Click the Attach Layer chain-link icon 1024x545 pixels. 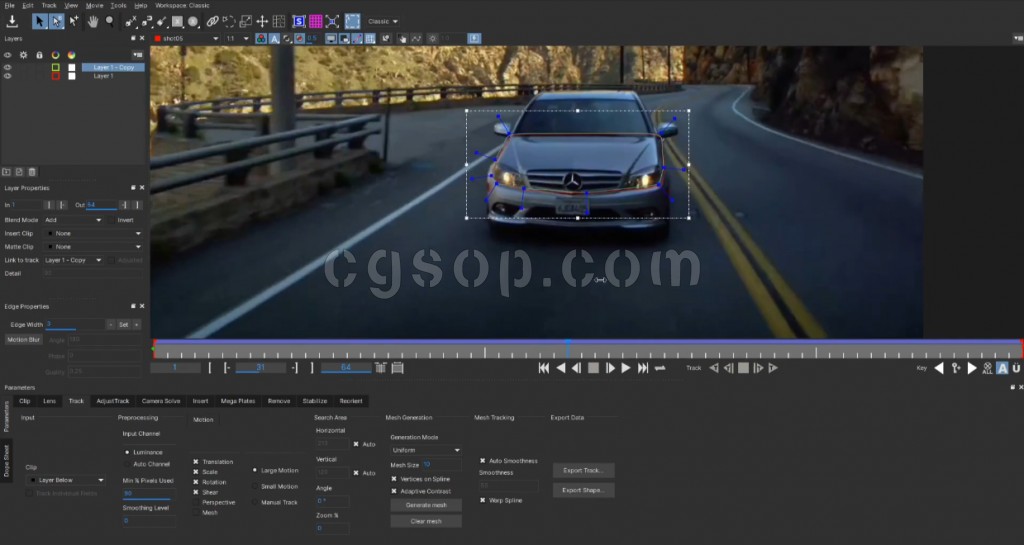[212, 22]
